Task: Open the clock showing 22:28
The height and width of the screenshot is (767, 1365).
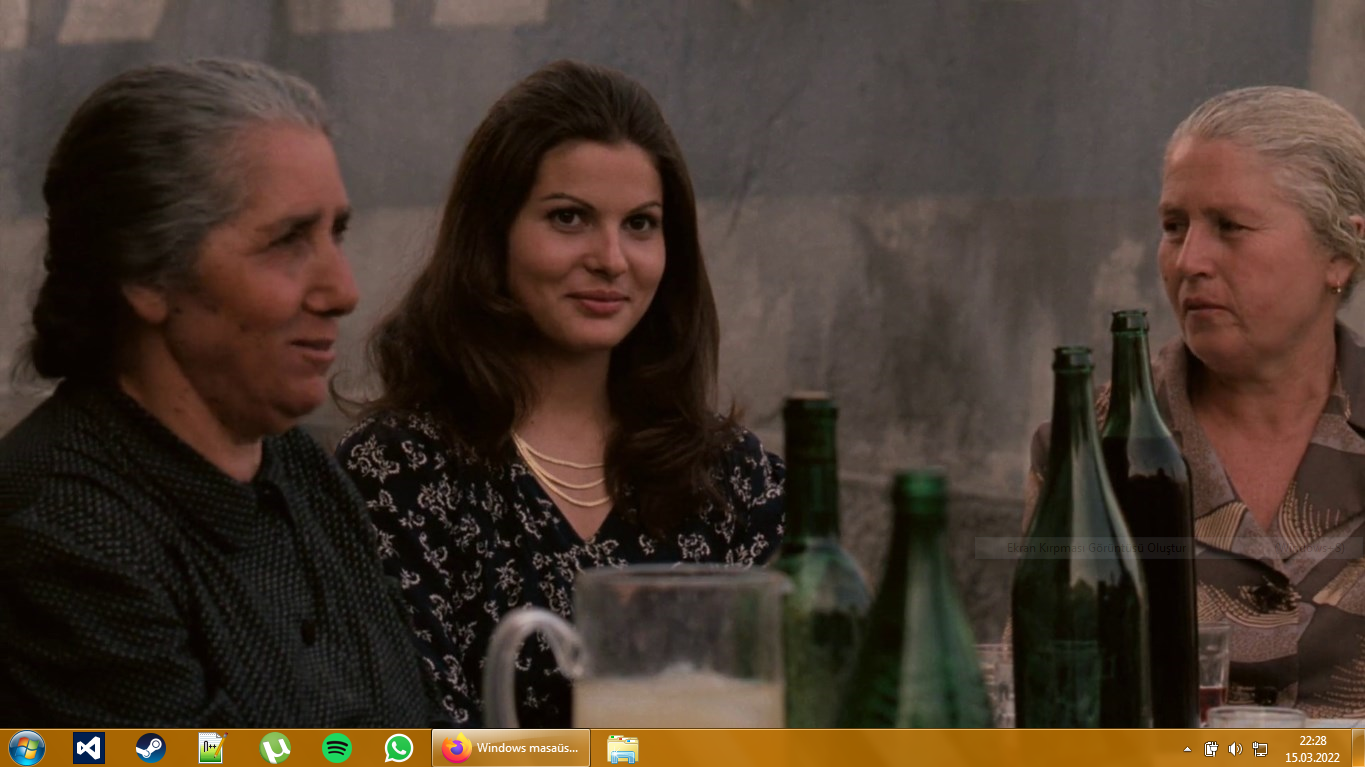Action: (x=1312, y=749)
